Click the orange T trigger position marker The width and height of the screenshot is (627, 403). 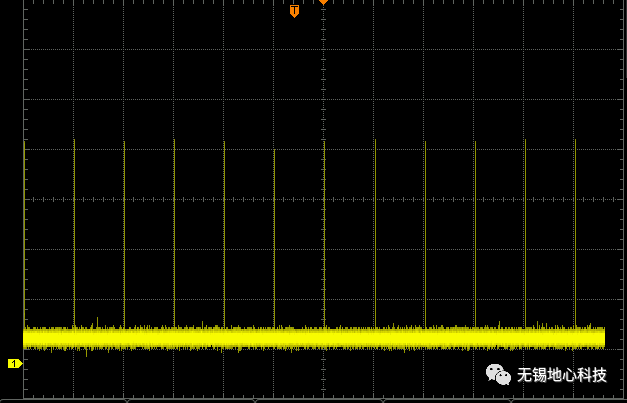coord(294,11)
